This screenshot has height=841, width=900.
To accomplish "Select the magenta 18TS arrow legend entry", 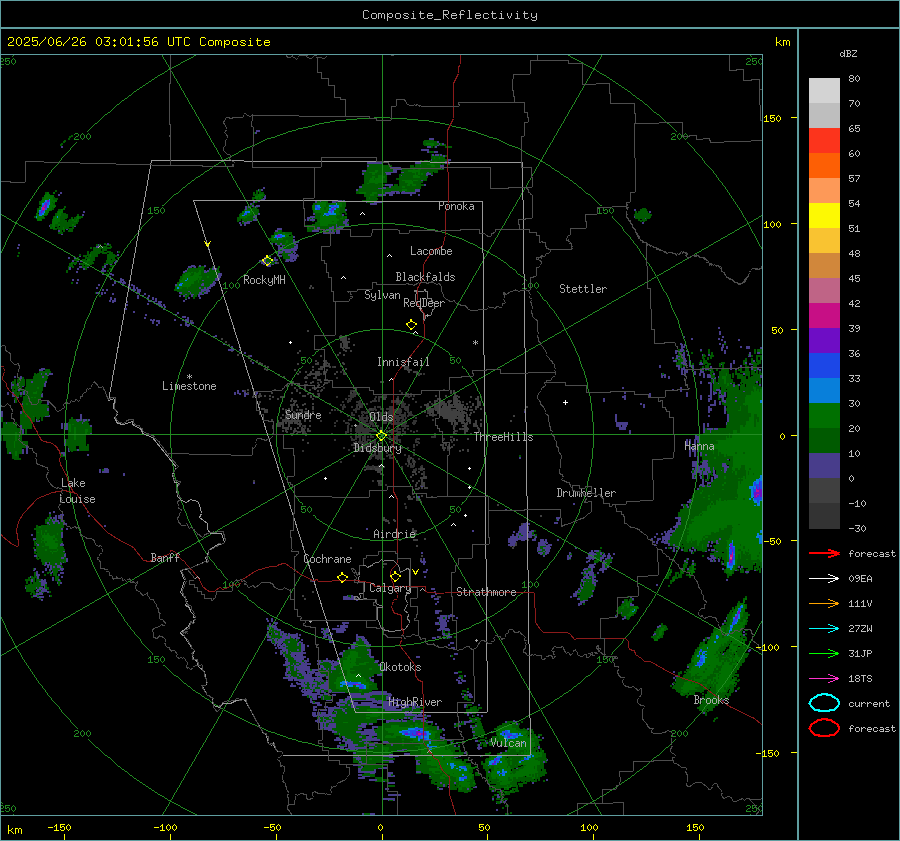I will (824, 679).
